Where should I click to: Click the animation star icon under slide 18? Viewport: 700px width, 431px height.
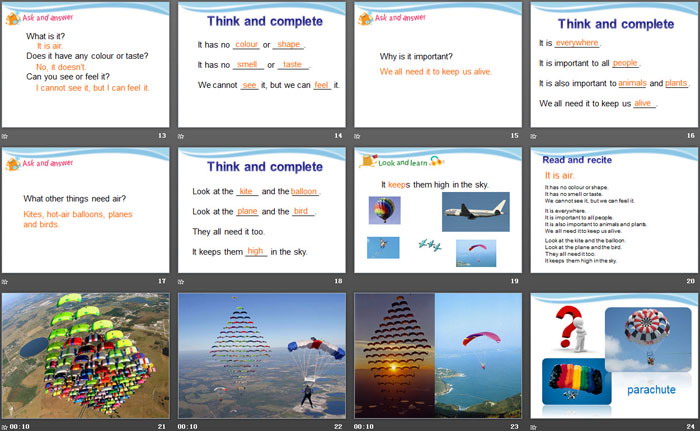click(x=181, y=282)
